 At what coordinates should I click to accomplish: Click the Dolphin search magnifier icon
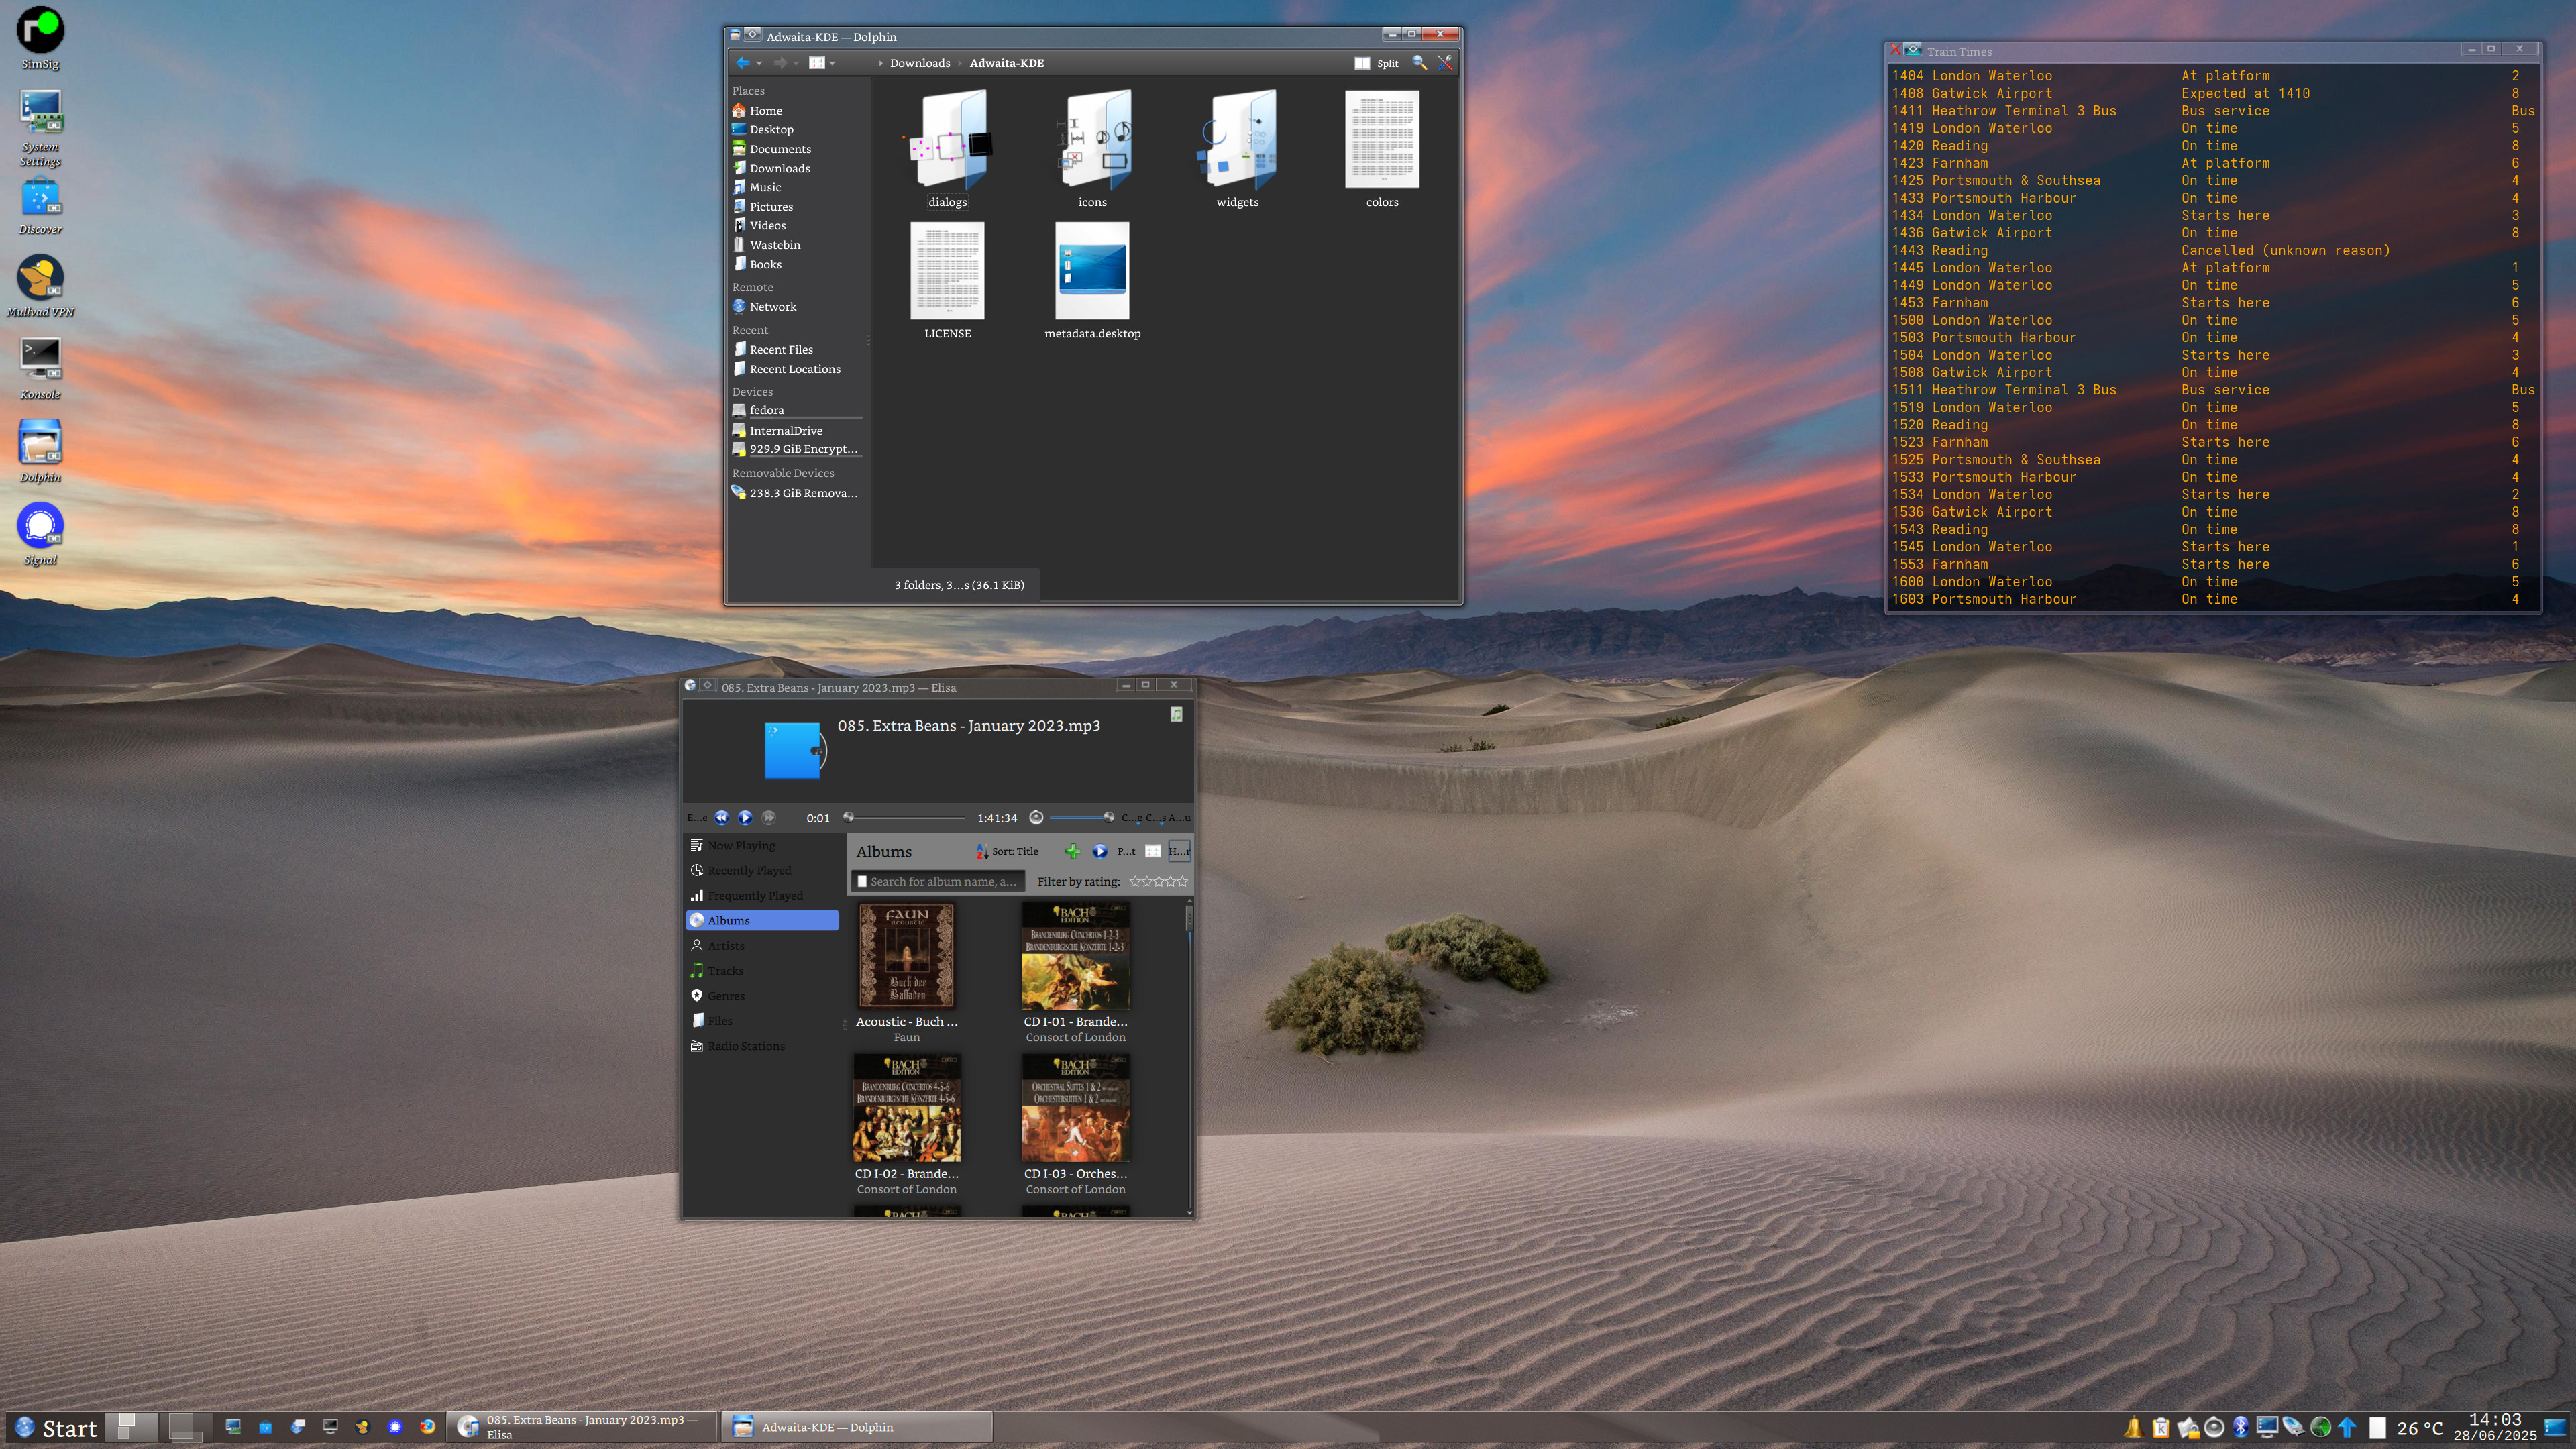1419,63
